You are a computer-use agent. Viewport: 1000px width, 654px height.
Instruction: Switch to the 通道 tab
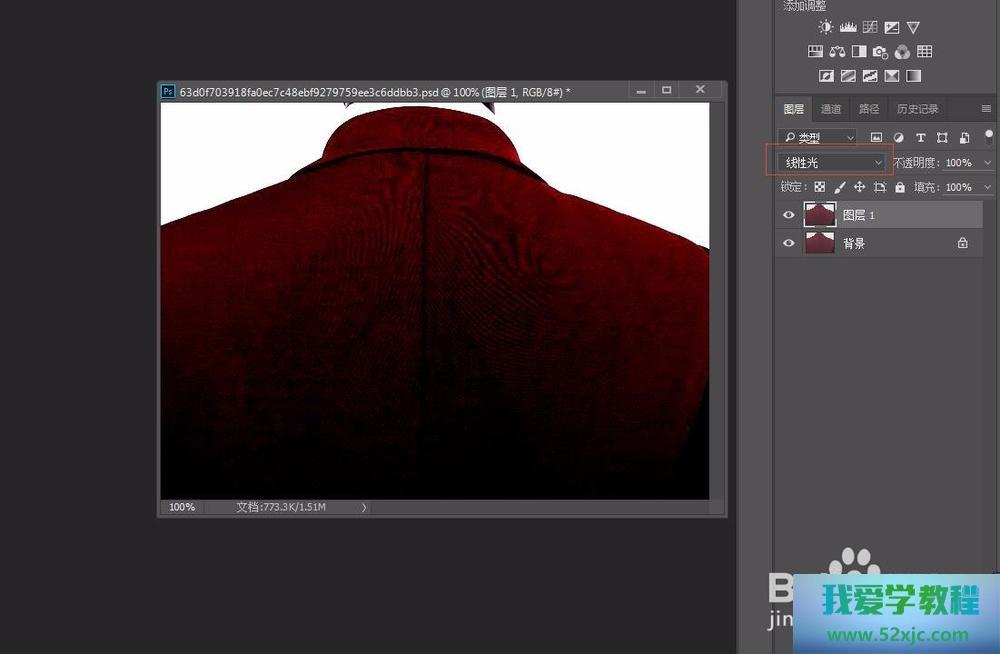[831, 109]
